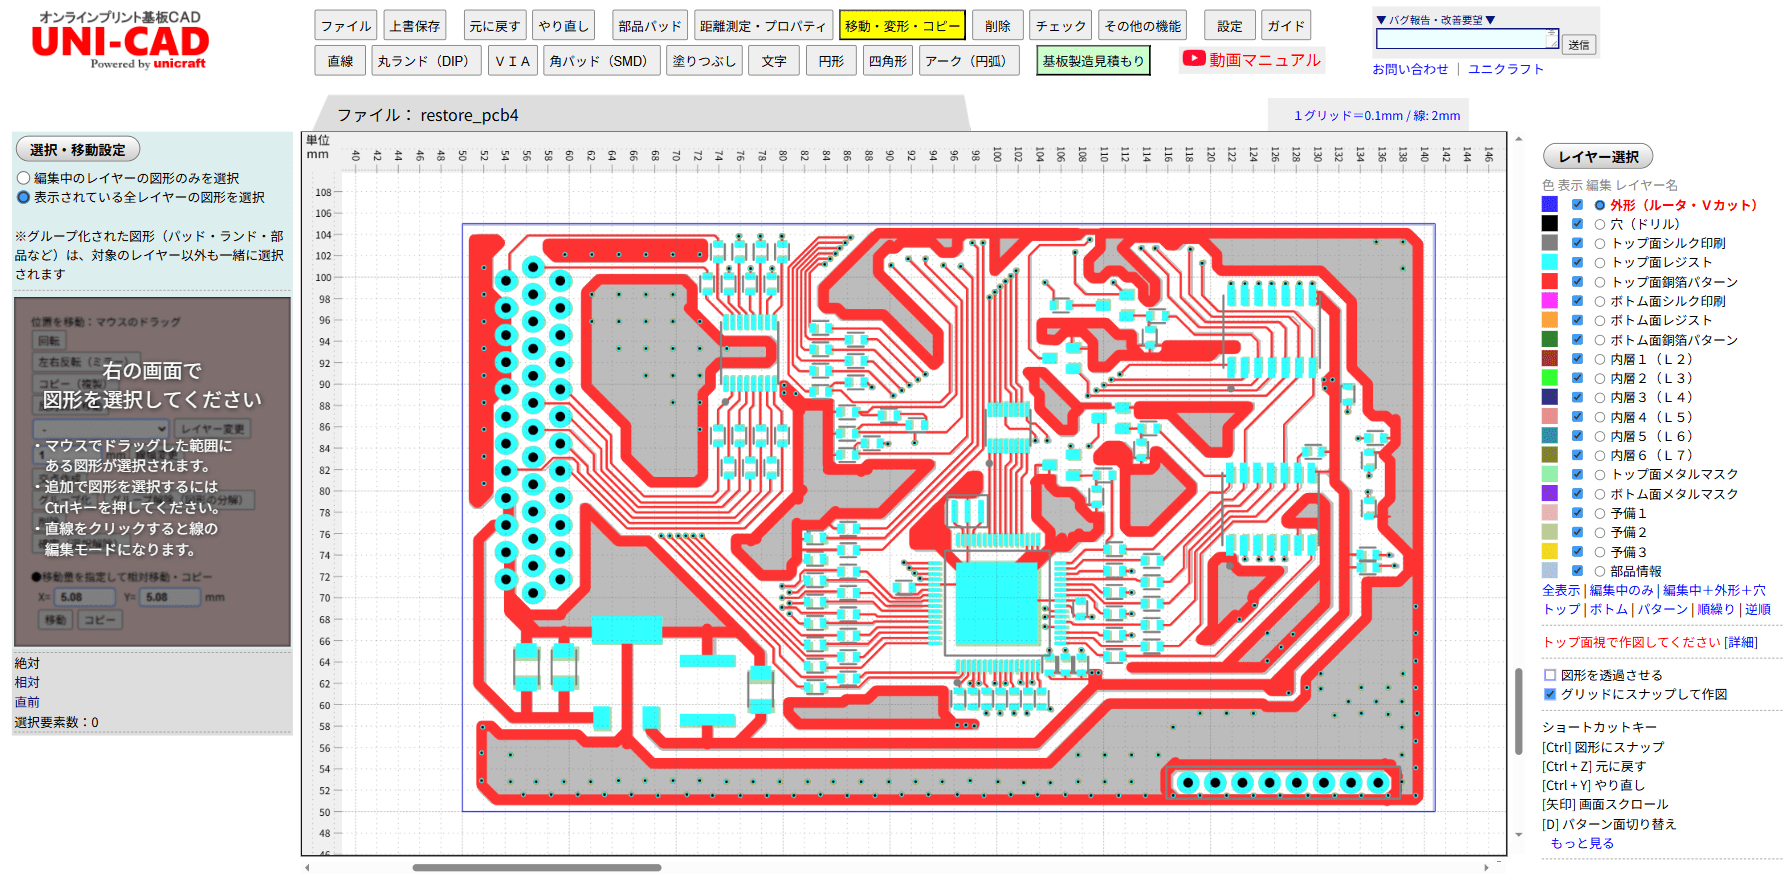The height and width of the screenshot is (880, 1791).
Task: Uncheck グリッドにスナップして作図 option
Action: [x=1550, y=694]
